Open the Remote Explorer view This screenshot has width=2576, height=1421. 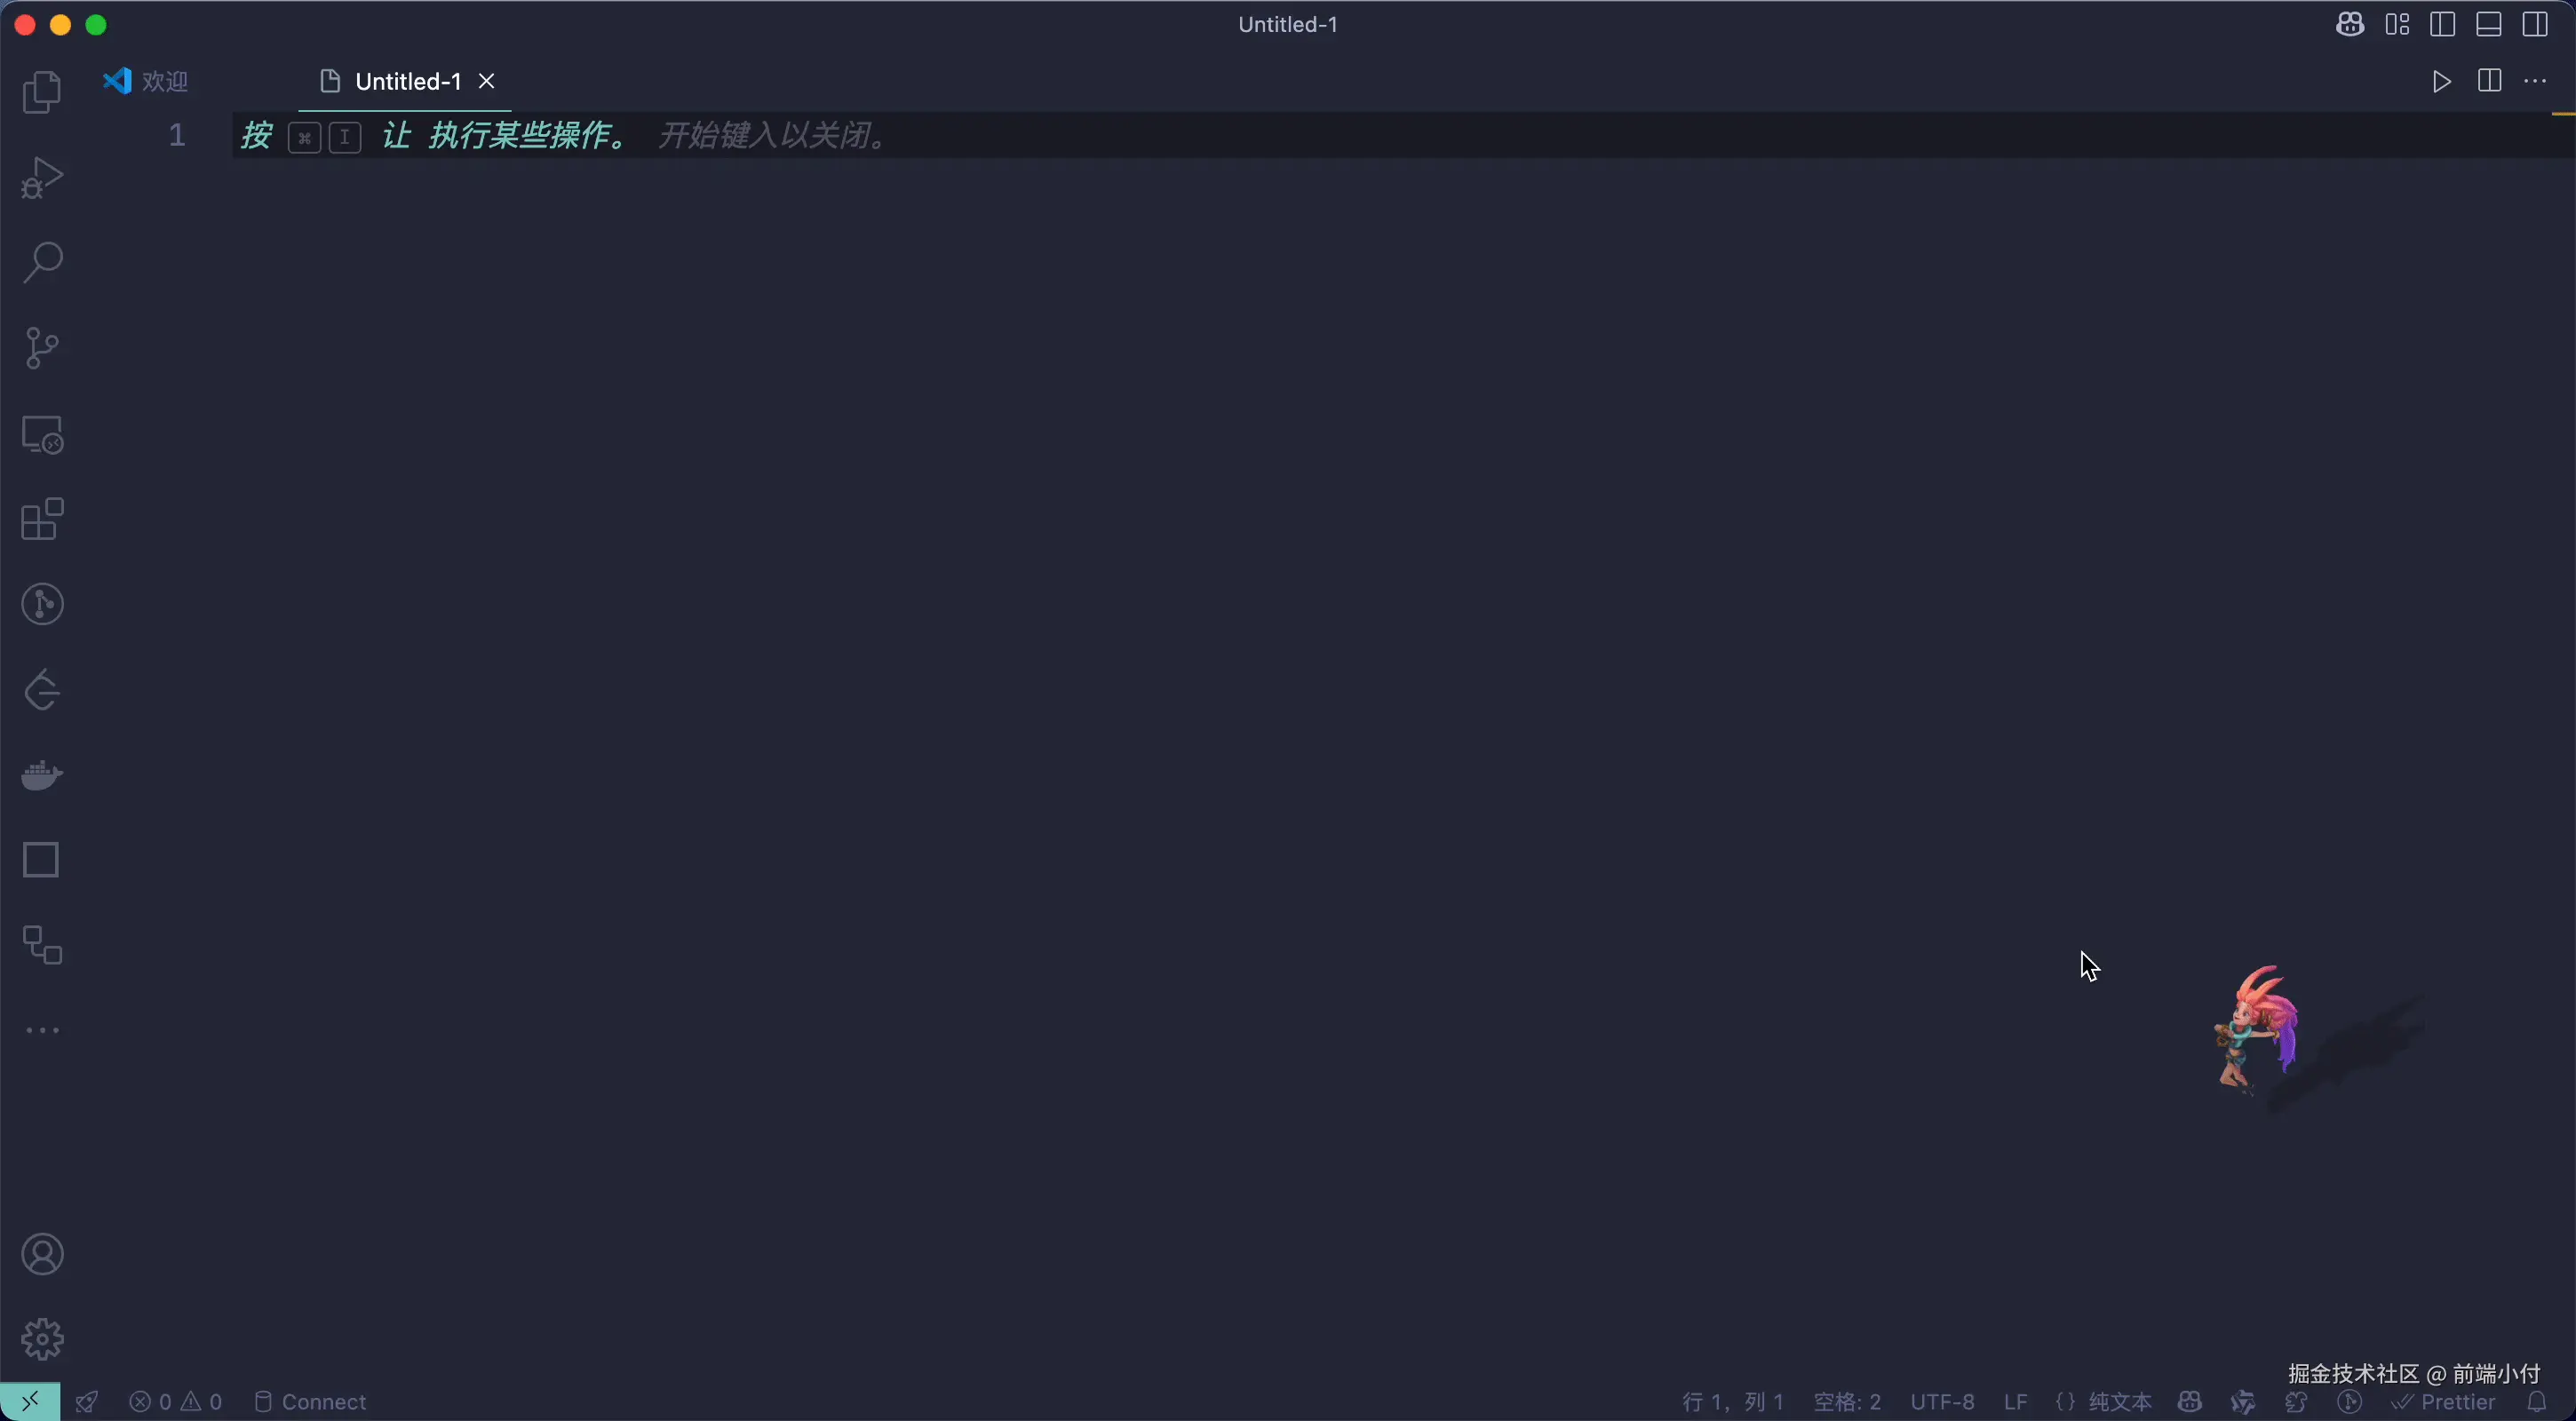pos(42,434)
